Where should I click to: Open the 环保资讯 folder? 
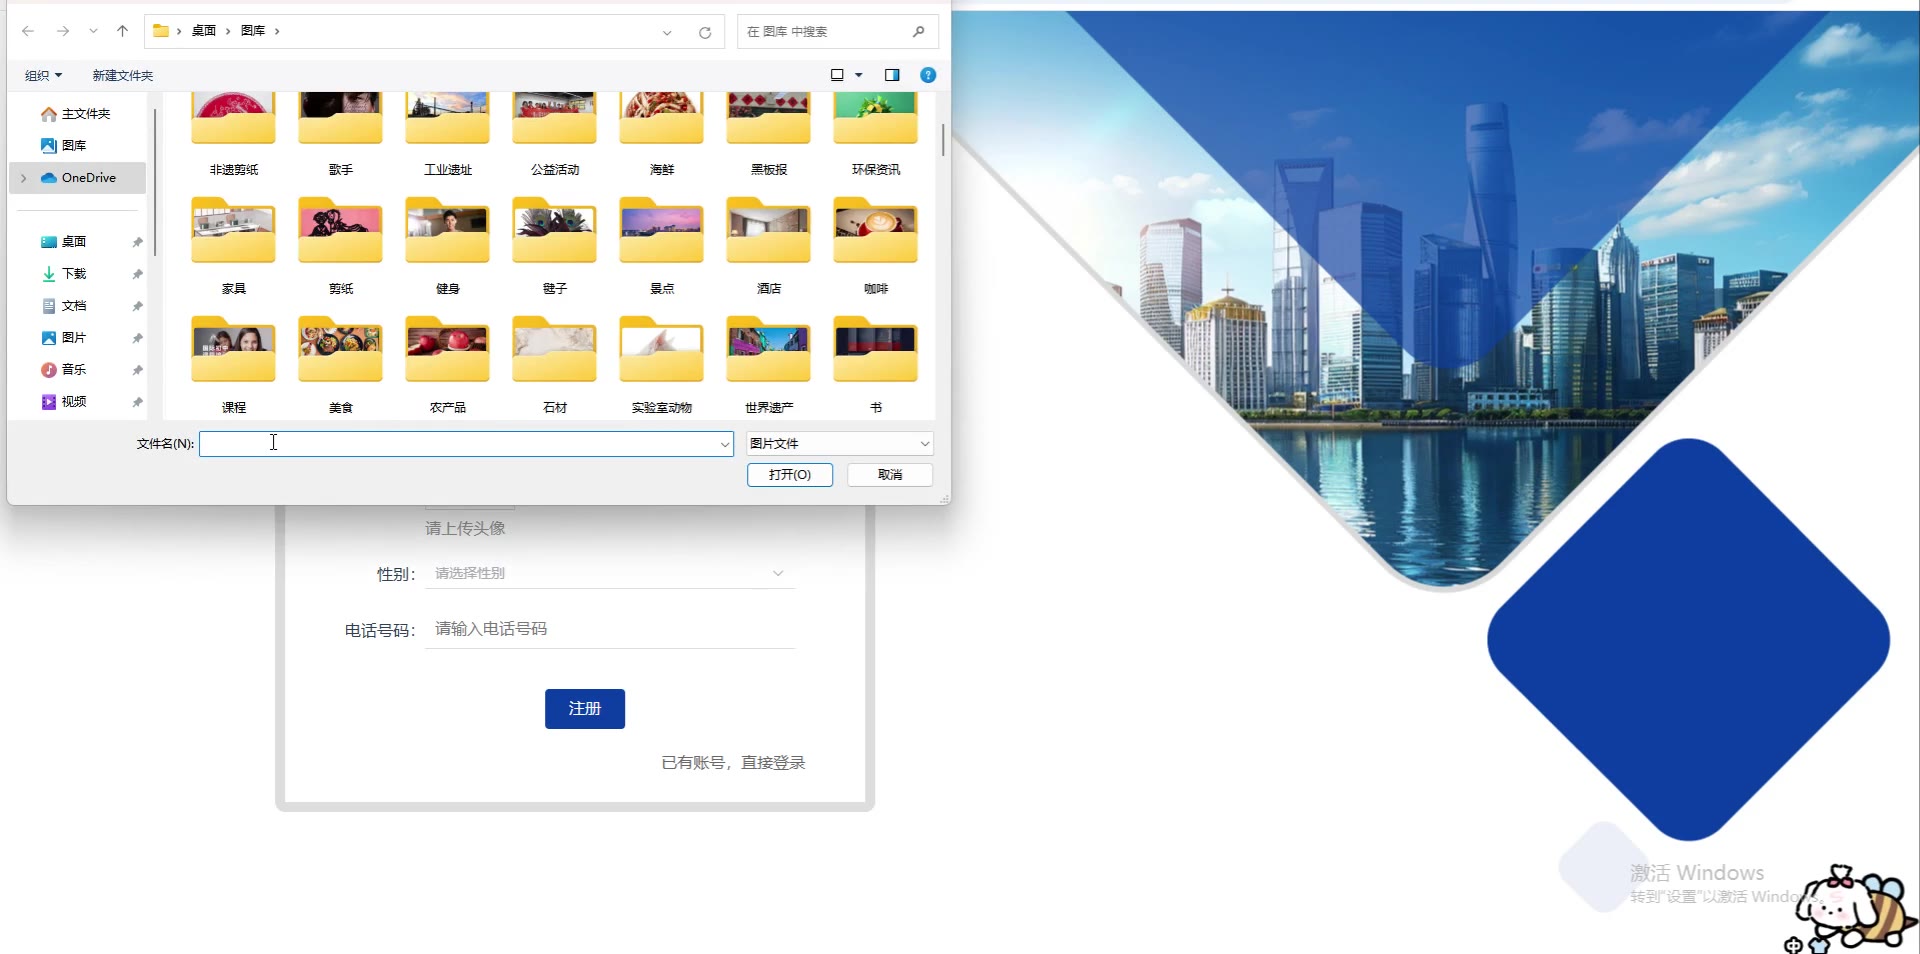(x=875, y=134)
